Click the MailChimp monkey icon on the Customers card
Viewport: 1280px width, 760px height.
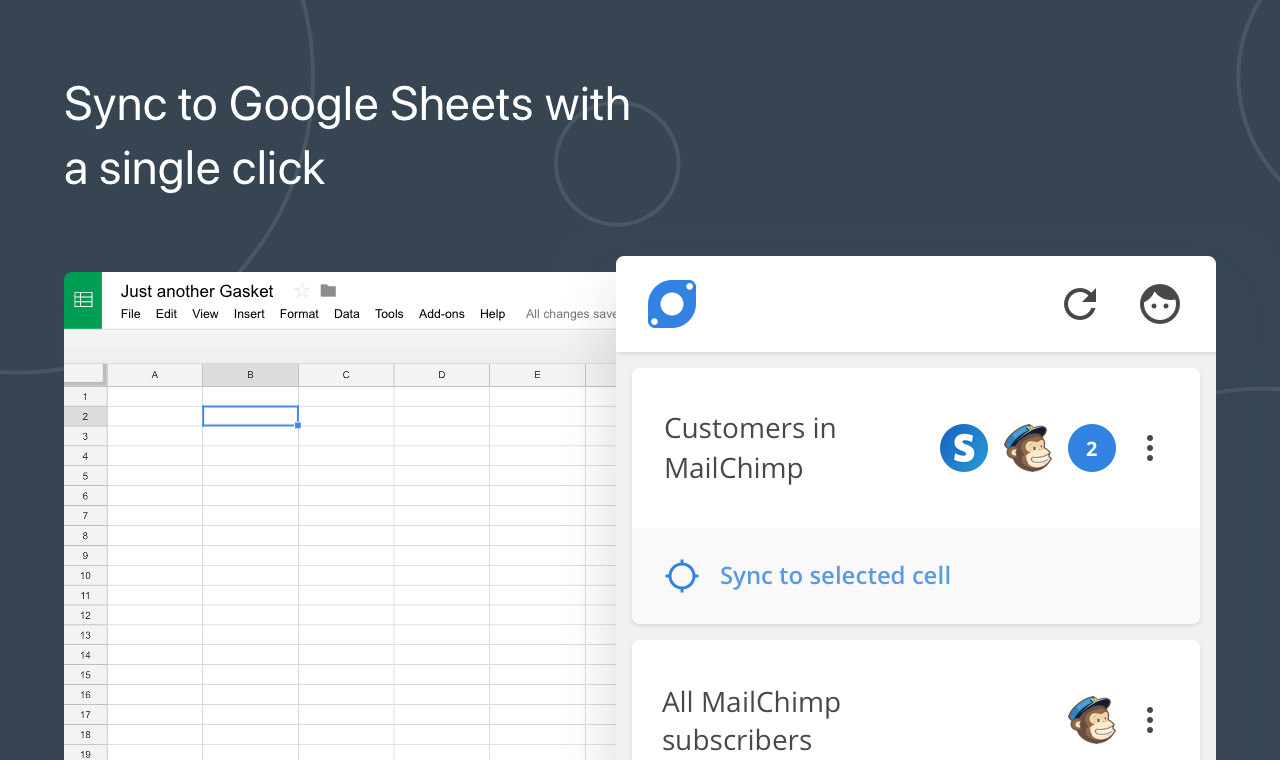click(1028, 448)
